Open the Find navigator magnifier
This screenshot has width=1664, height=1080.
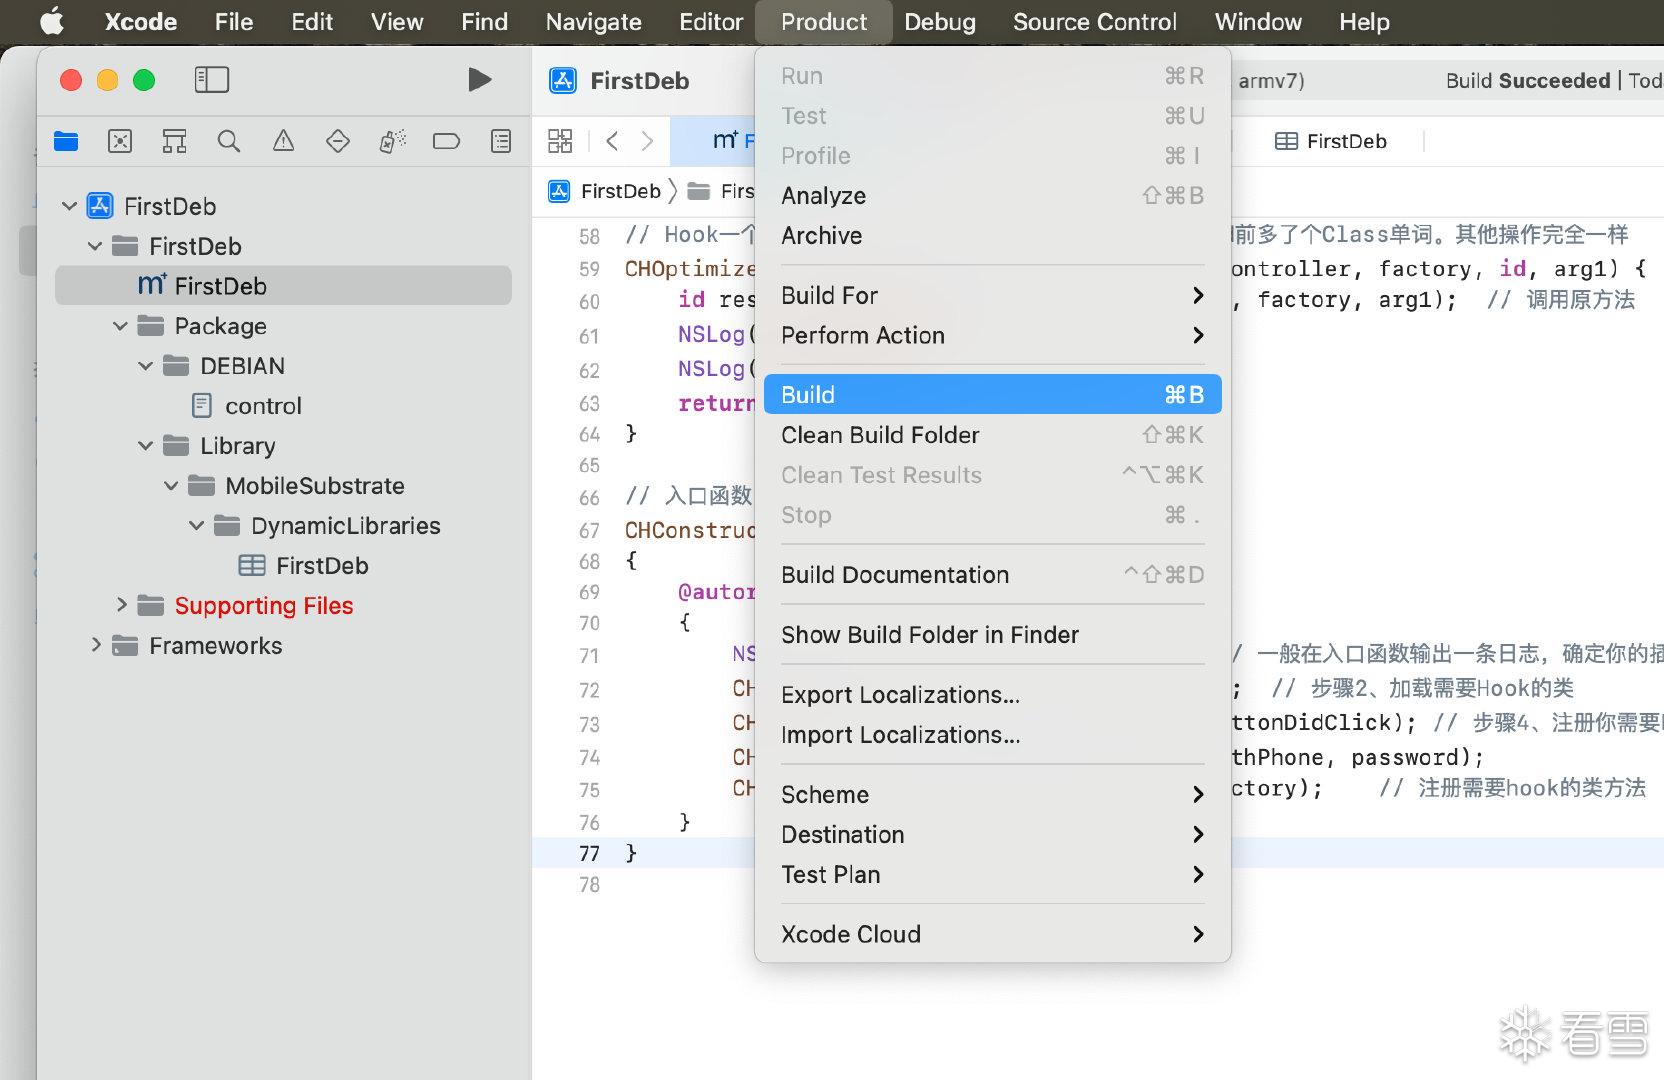pos(229,141)
